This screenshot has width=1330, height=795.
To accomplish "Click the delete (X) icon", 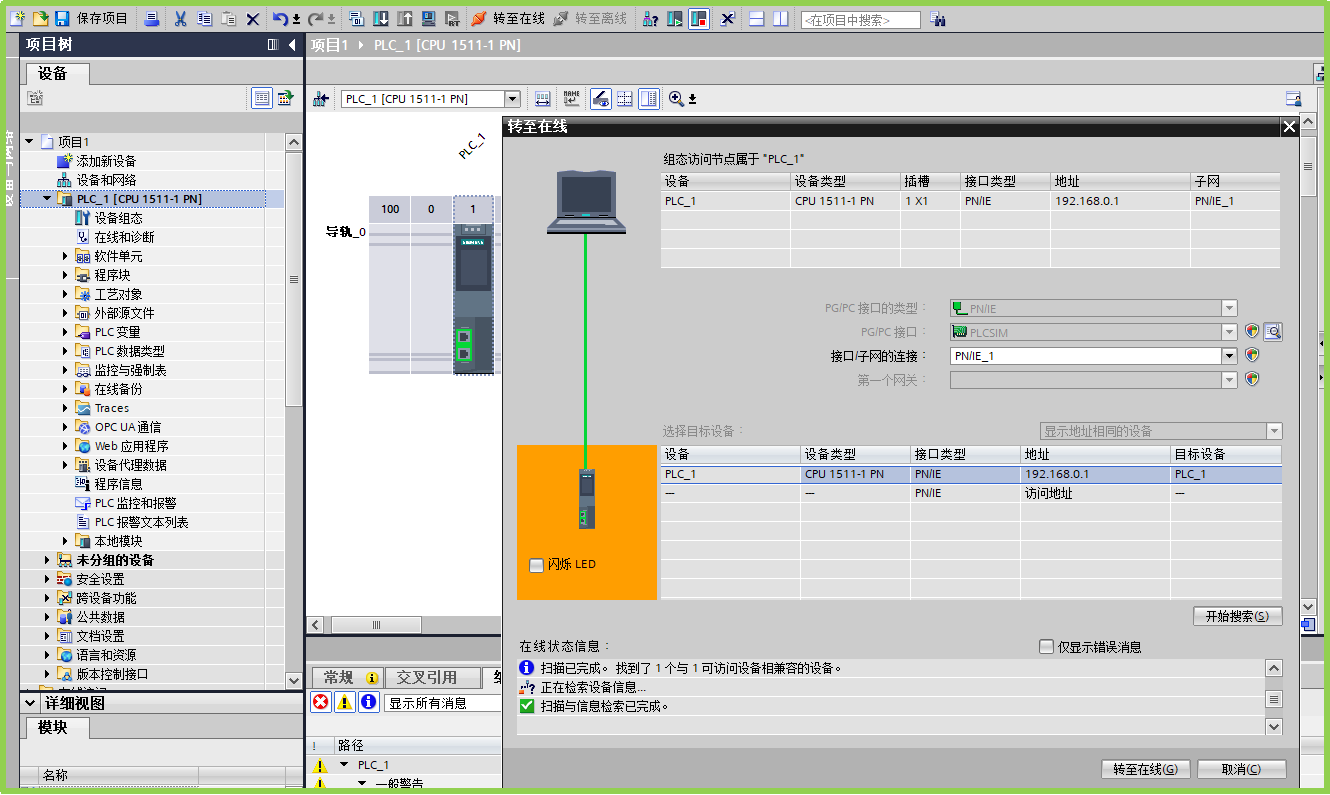I will pos(253,18).
